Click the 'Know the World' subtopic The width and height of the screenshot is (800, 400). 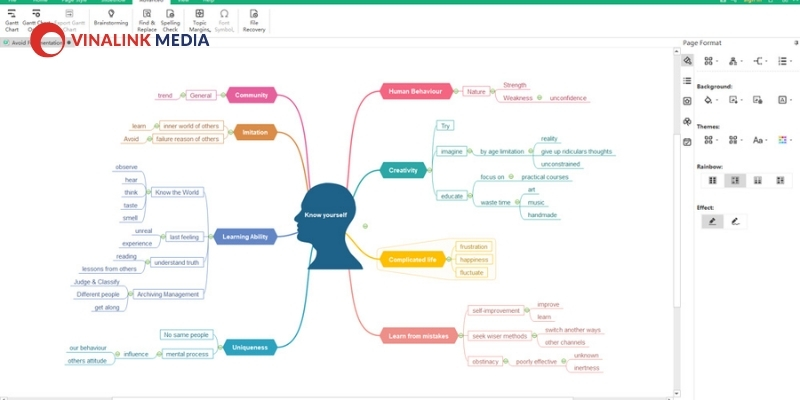(177, 192)
